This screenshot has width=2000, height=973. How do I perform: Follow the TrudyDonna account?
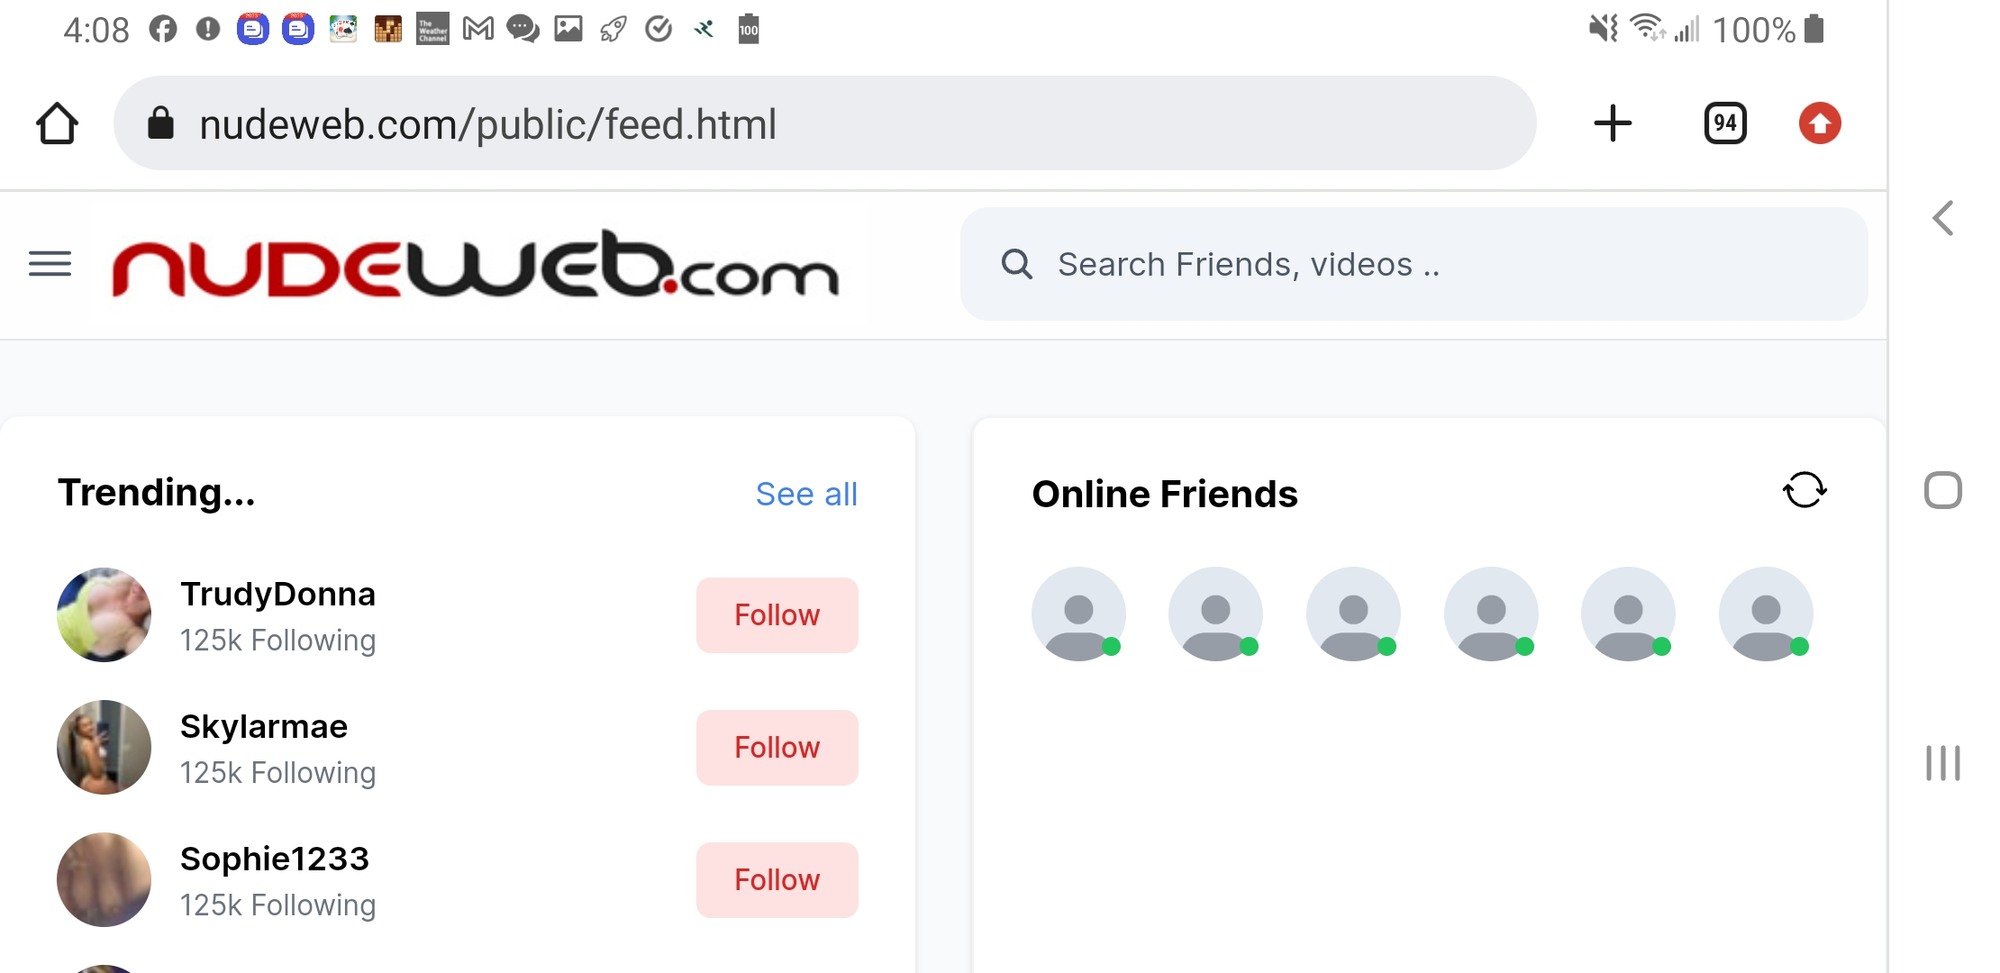coord(777,615)
